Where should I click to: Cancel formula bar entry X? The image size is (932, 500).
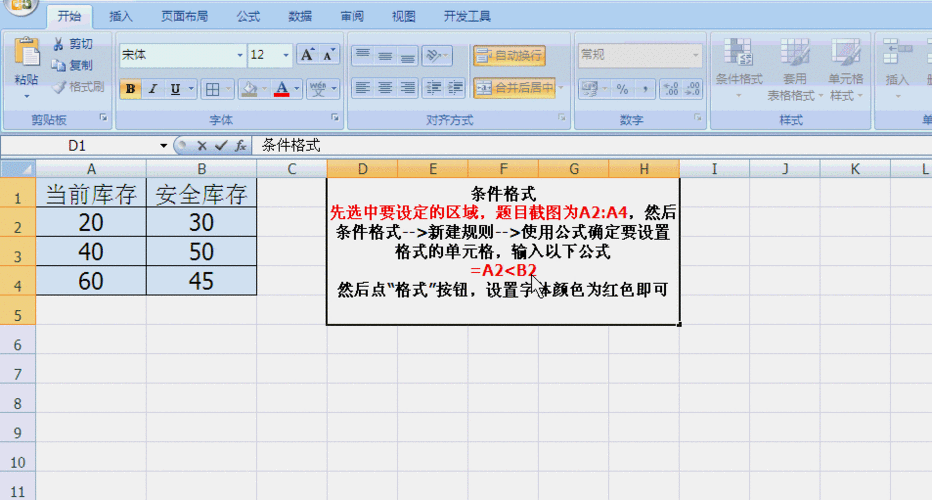202,146
